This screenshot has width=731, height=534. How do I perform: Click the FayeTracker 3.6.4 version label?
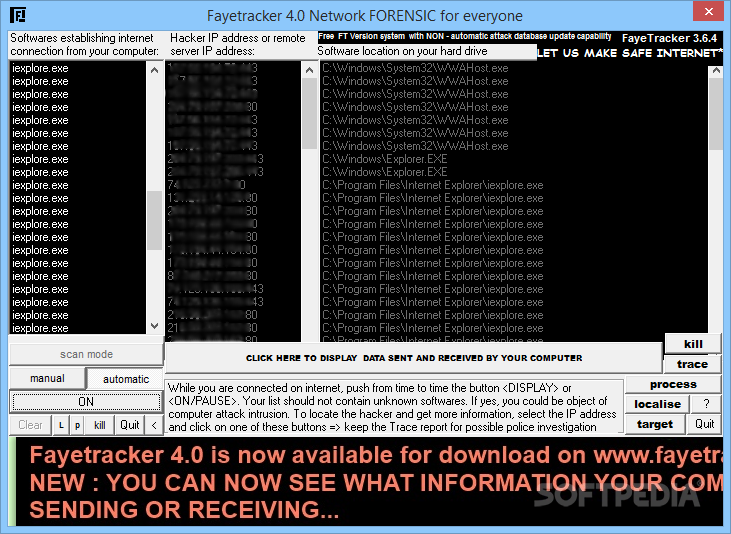coord(669,38)
